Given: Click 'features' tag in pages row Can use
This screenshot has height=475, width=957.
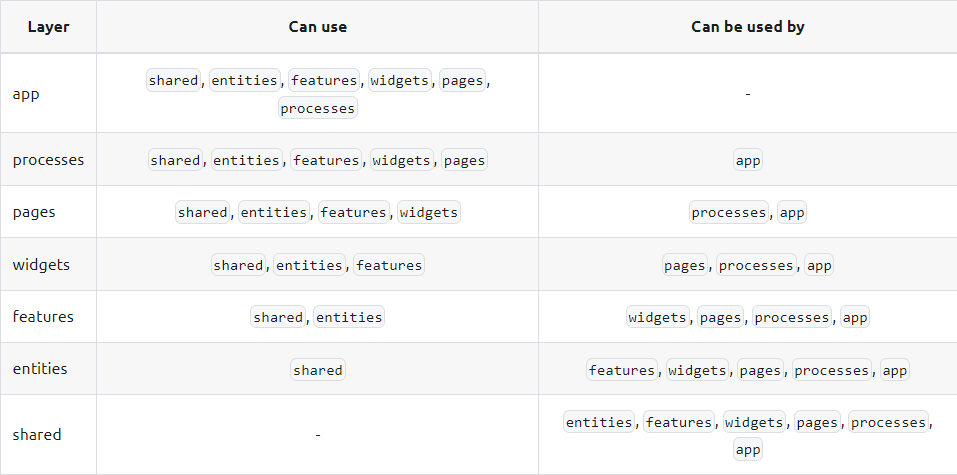Looking at the screenshot, I should pyautogui.click(x=353, y=212).
